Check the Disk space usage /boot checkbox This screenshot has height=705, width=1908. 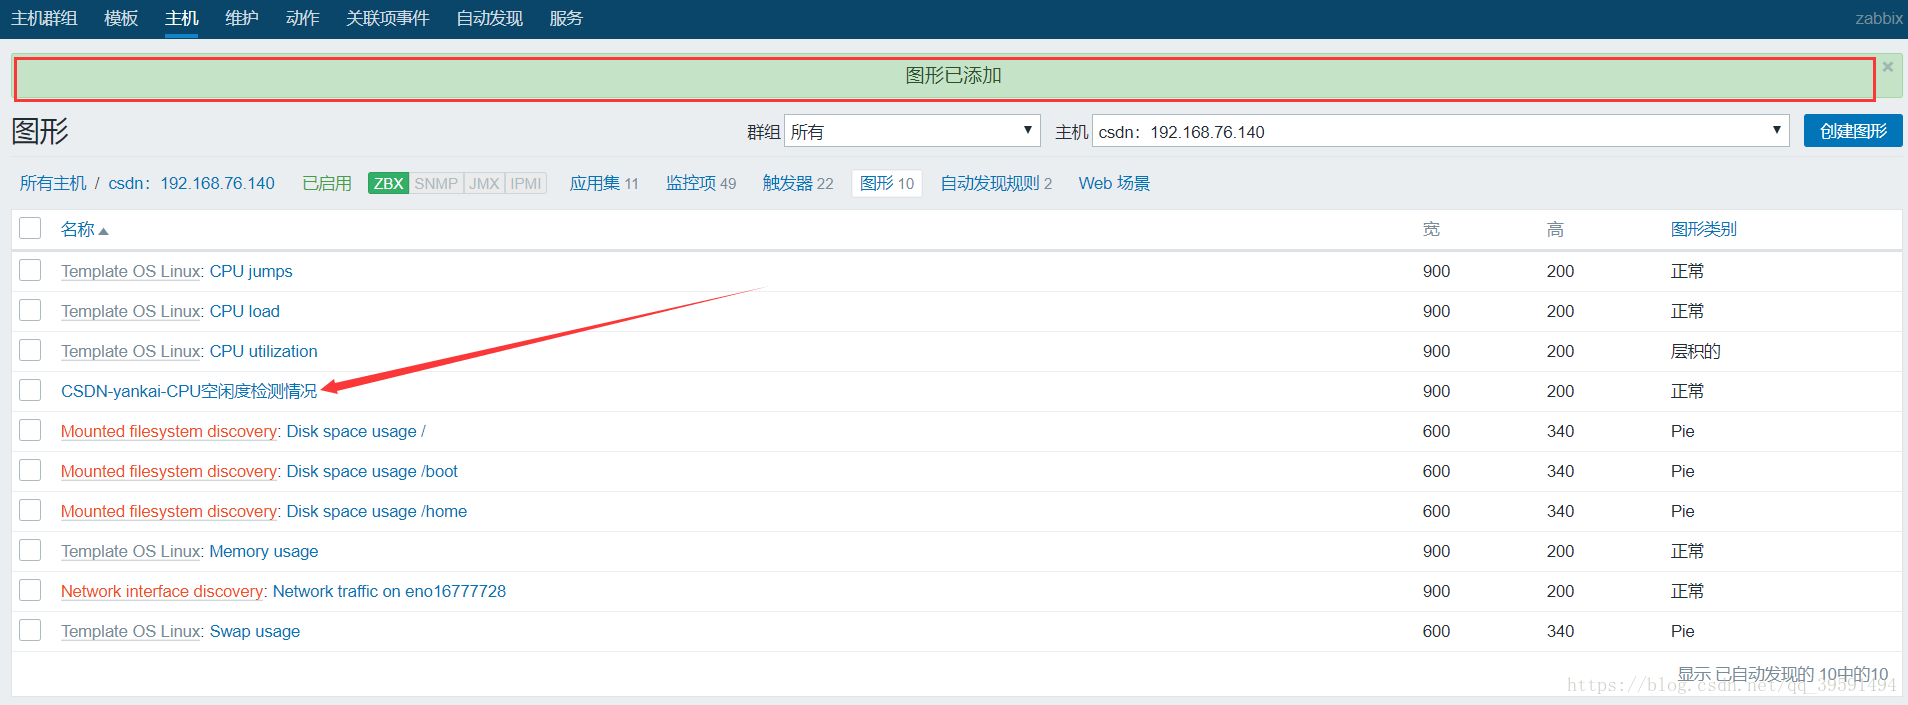point(30,470)
